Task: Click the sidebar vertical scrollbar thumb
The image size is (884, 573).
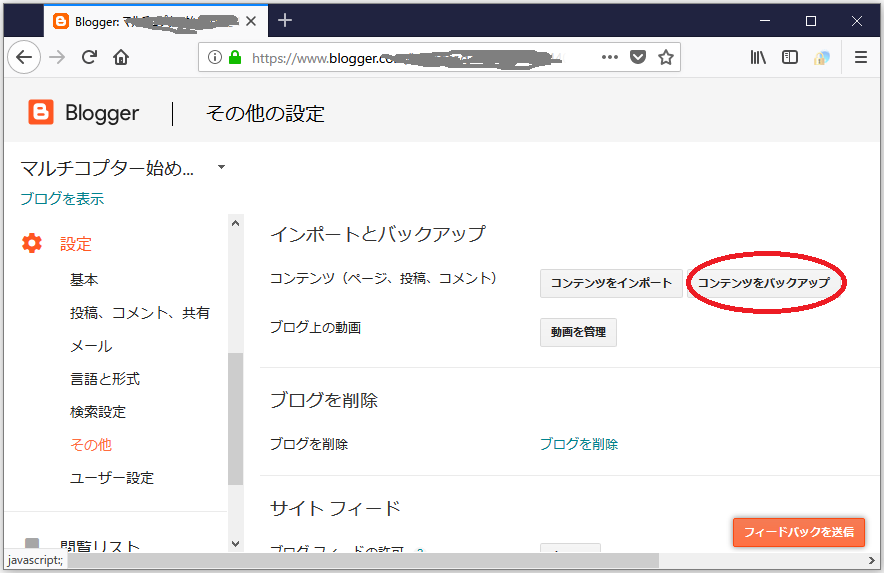Action: [236, 418]
